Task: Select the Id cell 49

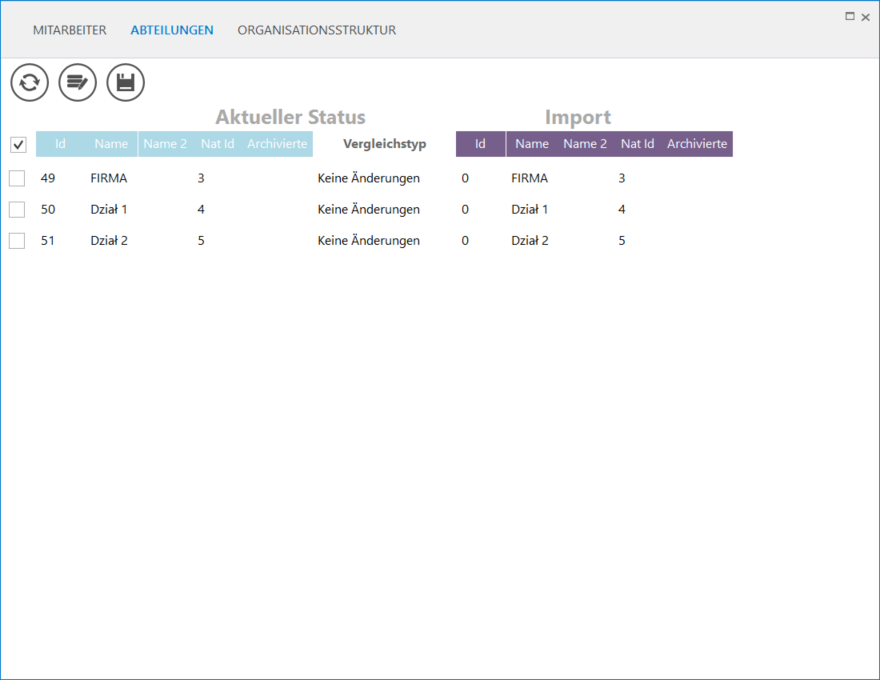Action: tap(48, 178)
